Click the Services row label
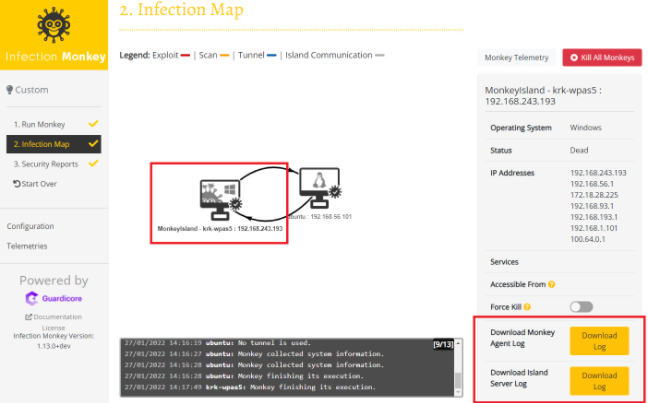The image size is (648, 403). click(x=504, y=262)
